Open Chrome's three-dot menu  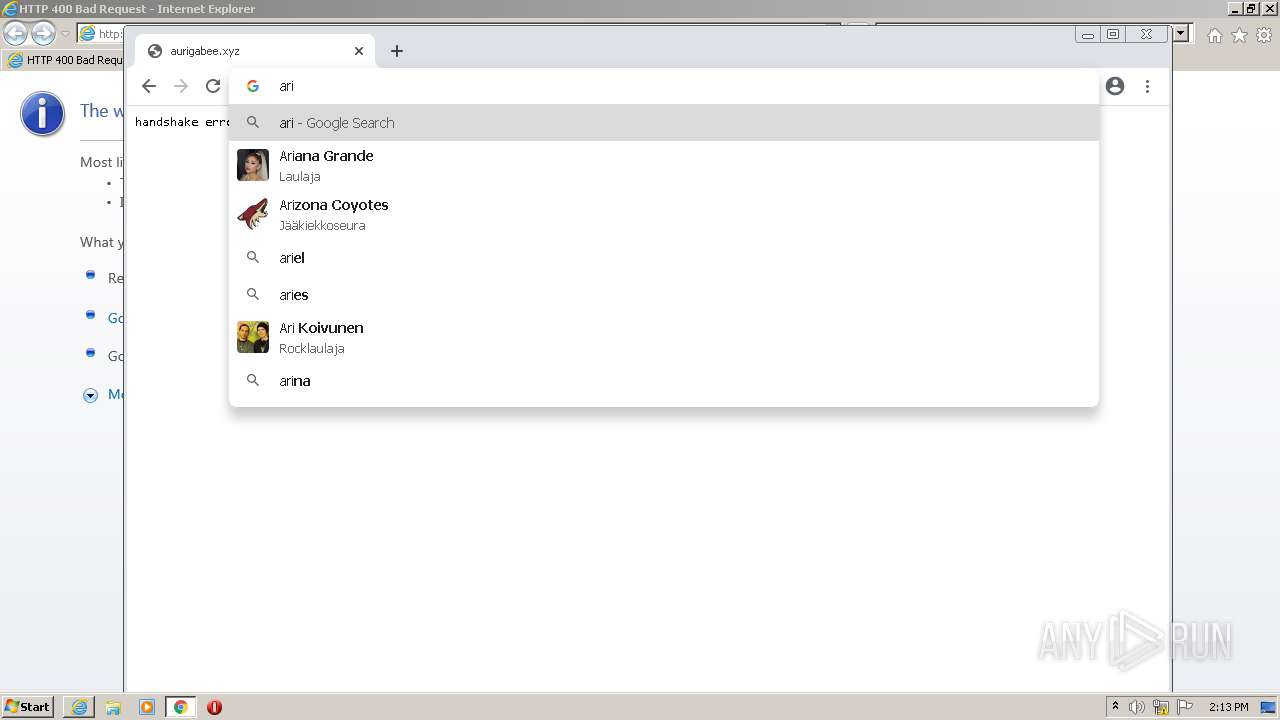click(x=1147, y=86)
